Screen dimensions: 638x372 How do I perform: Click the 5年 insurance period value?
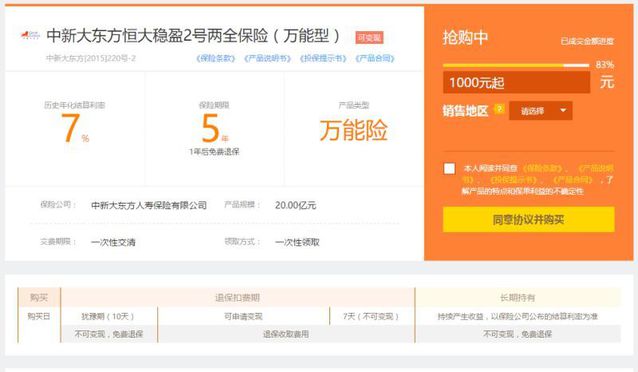coord(214,128)
